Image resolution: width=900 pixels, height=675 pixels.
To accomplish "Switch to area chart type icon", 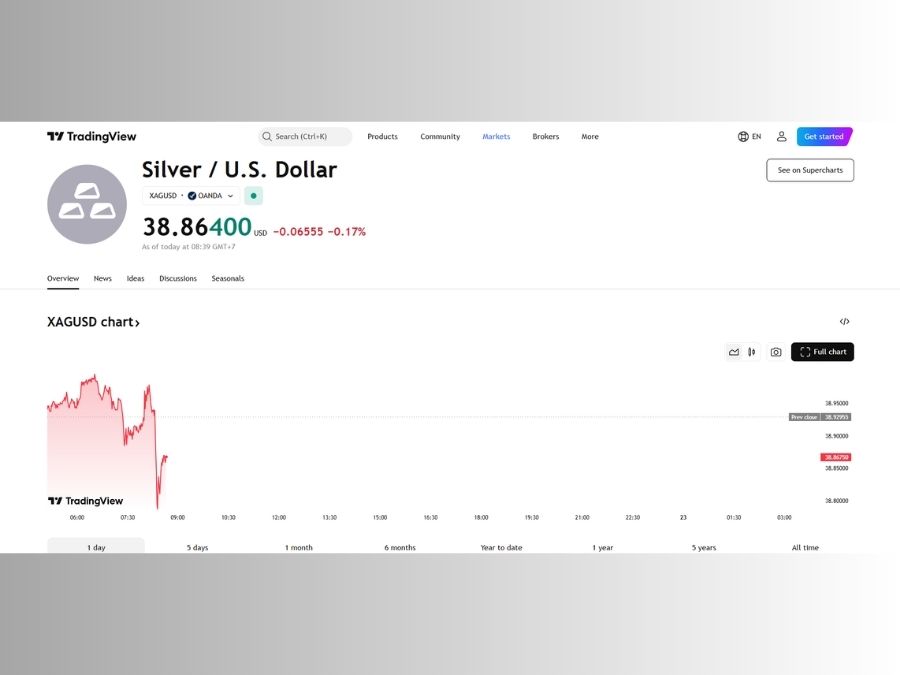I will pos(734,352).
